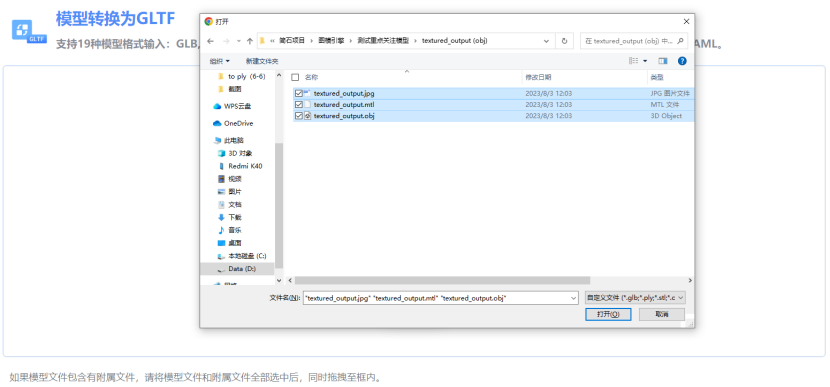Uncheck the textured_output.mtl checkbox

coord(299,105)
